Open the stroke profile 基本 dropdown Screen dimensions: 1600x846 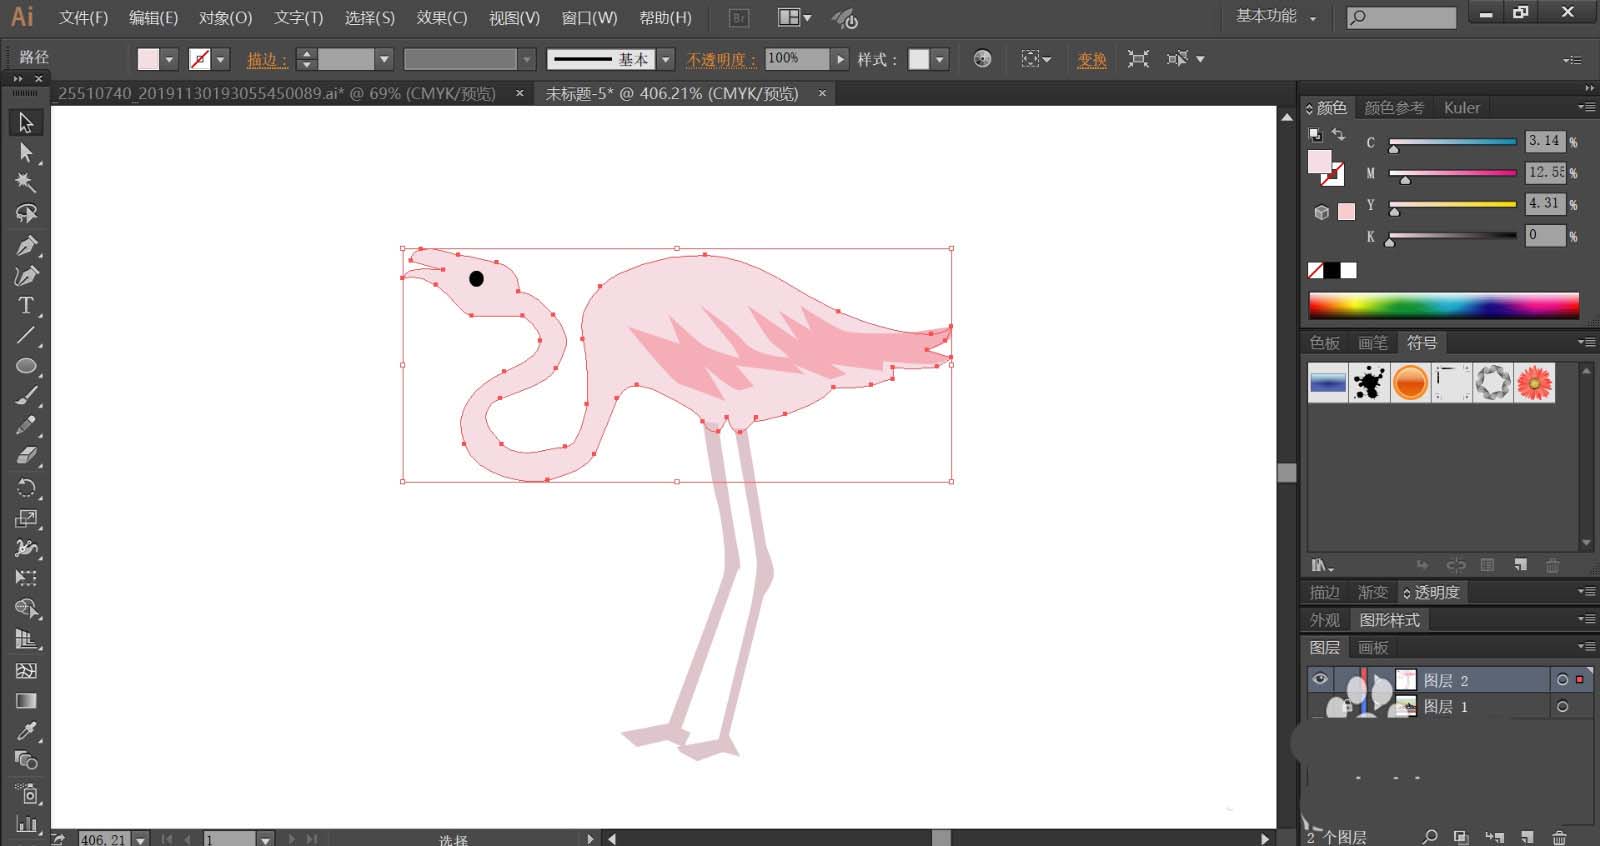(x=665, y=59)
